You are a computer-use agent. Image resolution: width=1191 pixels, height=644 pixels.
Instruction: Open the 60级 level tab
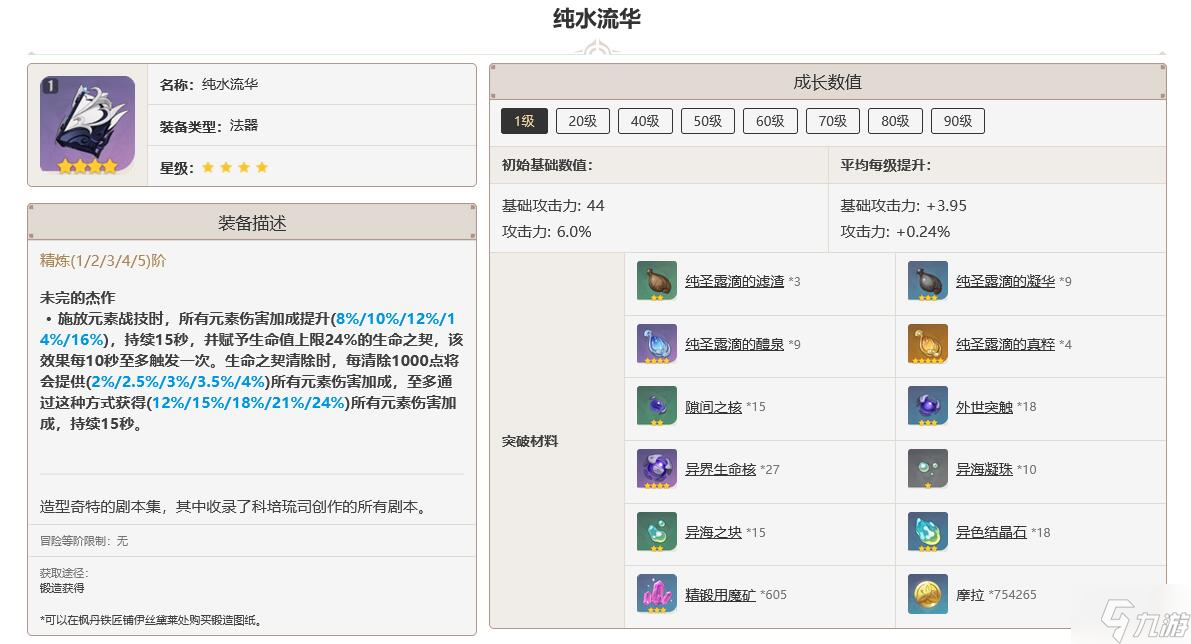coord(770,122)
